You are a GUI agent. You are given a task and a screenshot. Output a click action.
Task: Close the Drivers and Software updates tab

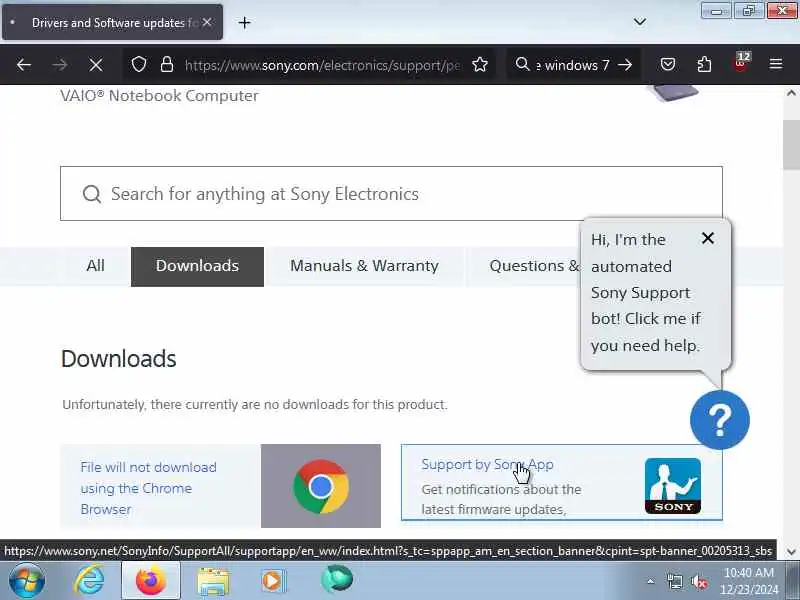point(207,22)
